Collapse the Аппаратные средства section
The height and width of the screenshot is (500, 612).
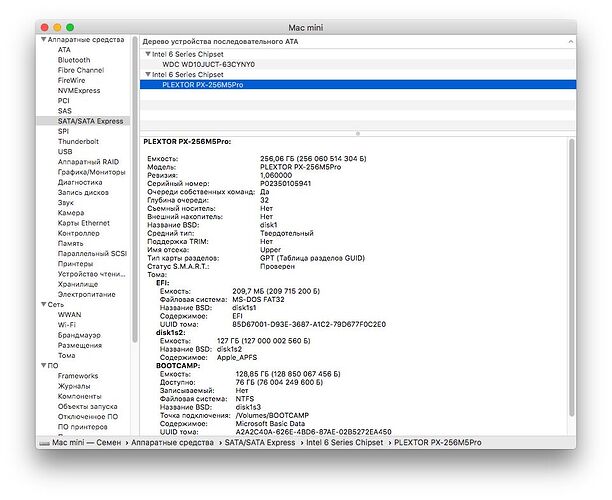pos(44,39)
